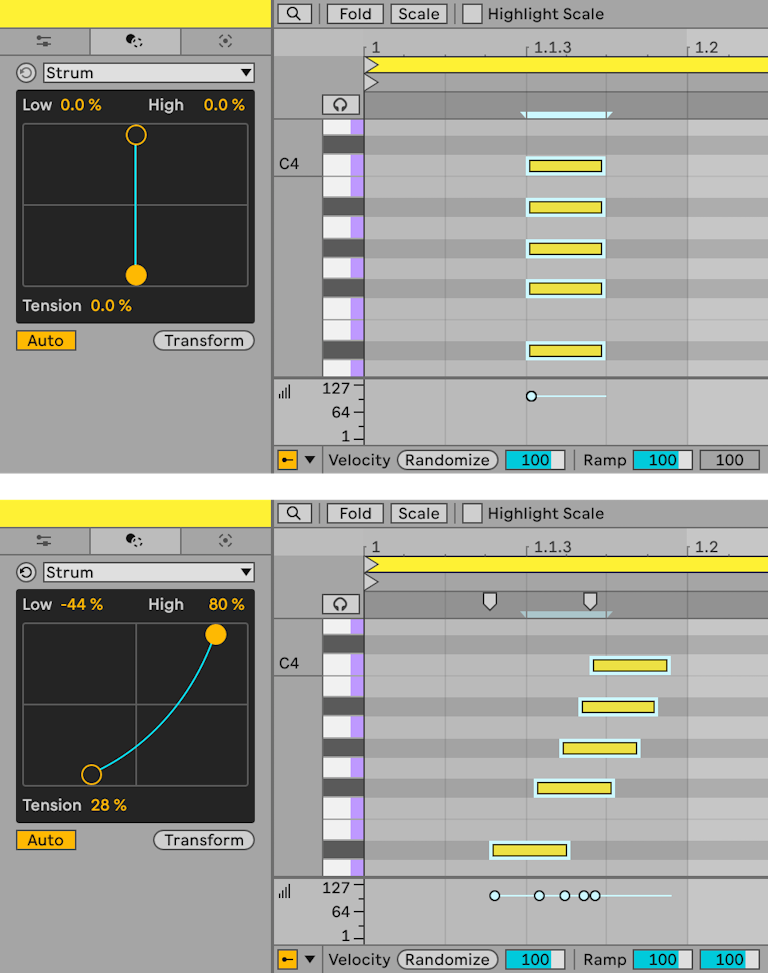Viewport: 768px width, 973px height.
Task: Toggle Scale mode in bottom editor
Action: pos(419,513)
